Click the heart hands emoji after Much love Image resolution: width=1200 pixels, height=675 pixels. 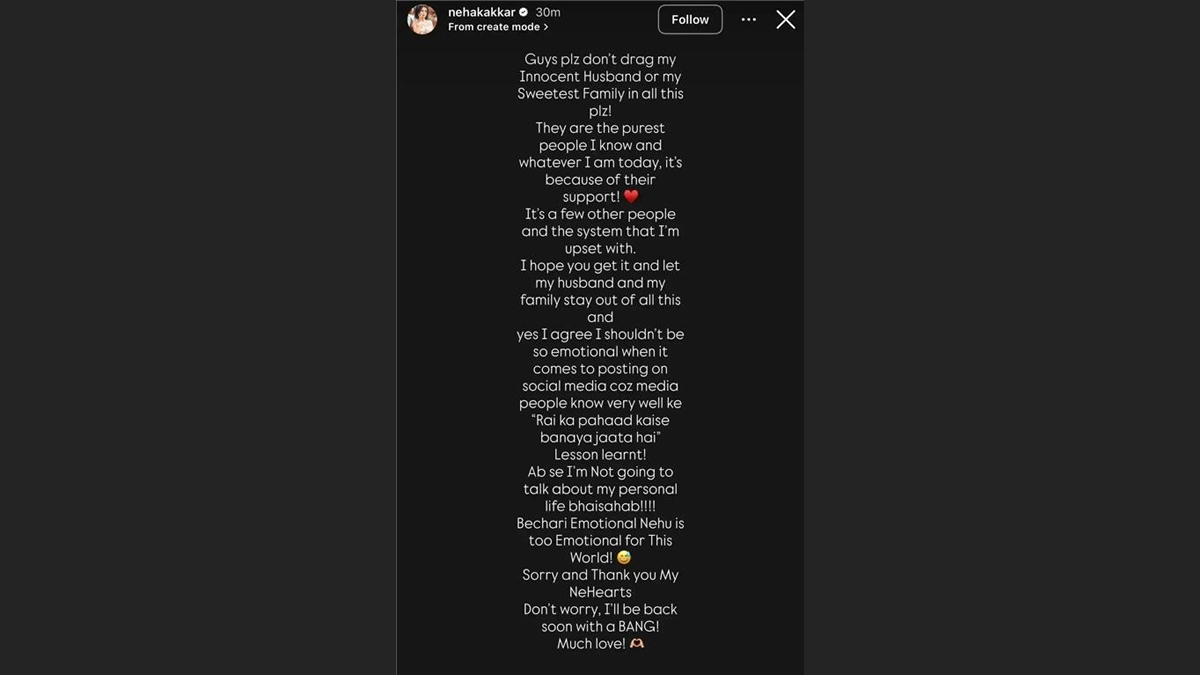[x=636, y=644]
